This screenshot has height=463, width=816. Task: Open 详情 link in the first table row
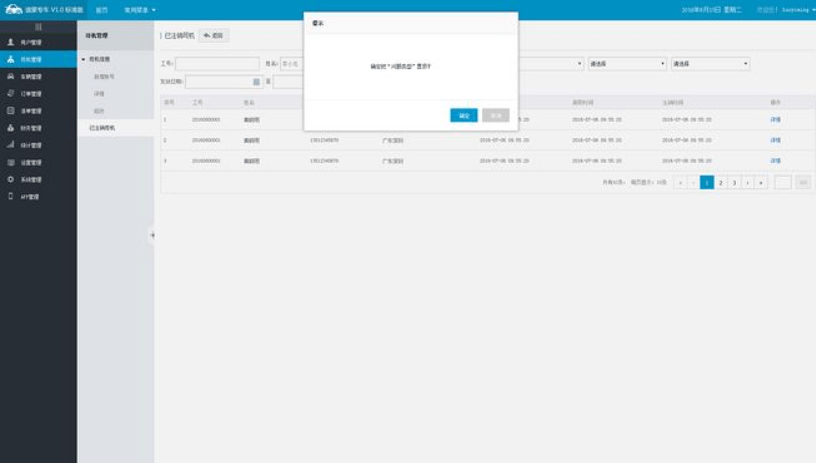click(775, 119)
